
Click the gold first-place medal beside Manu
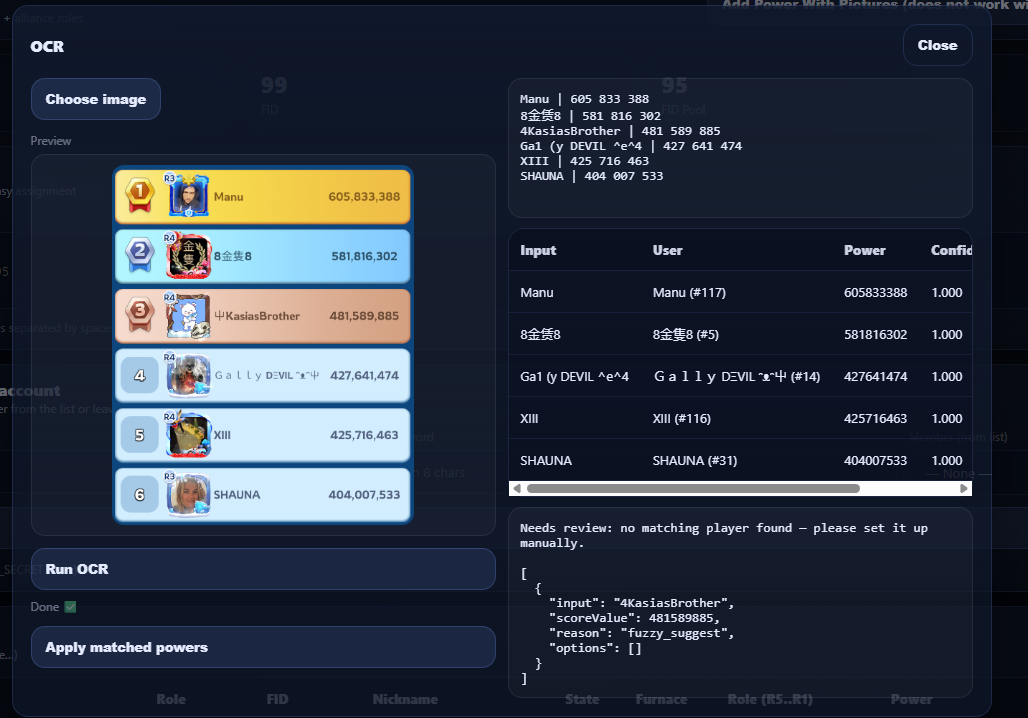140,196
